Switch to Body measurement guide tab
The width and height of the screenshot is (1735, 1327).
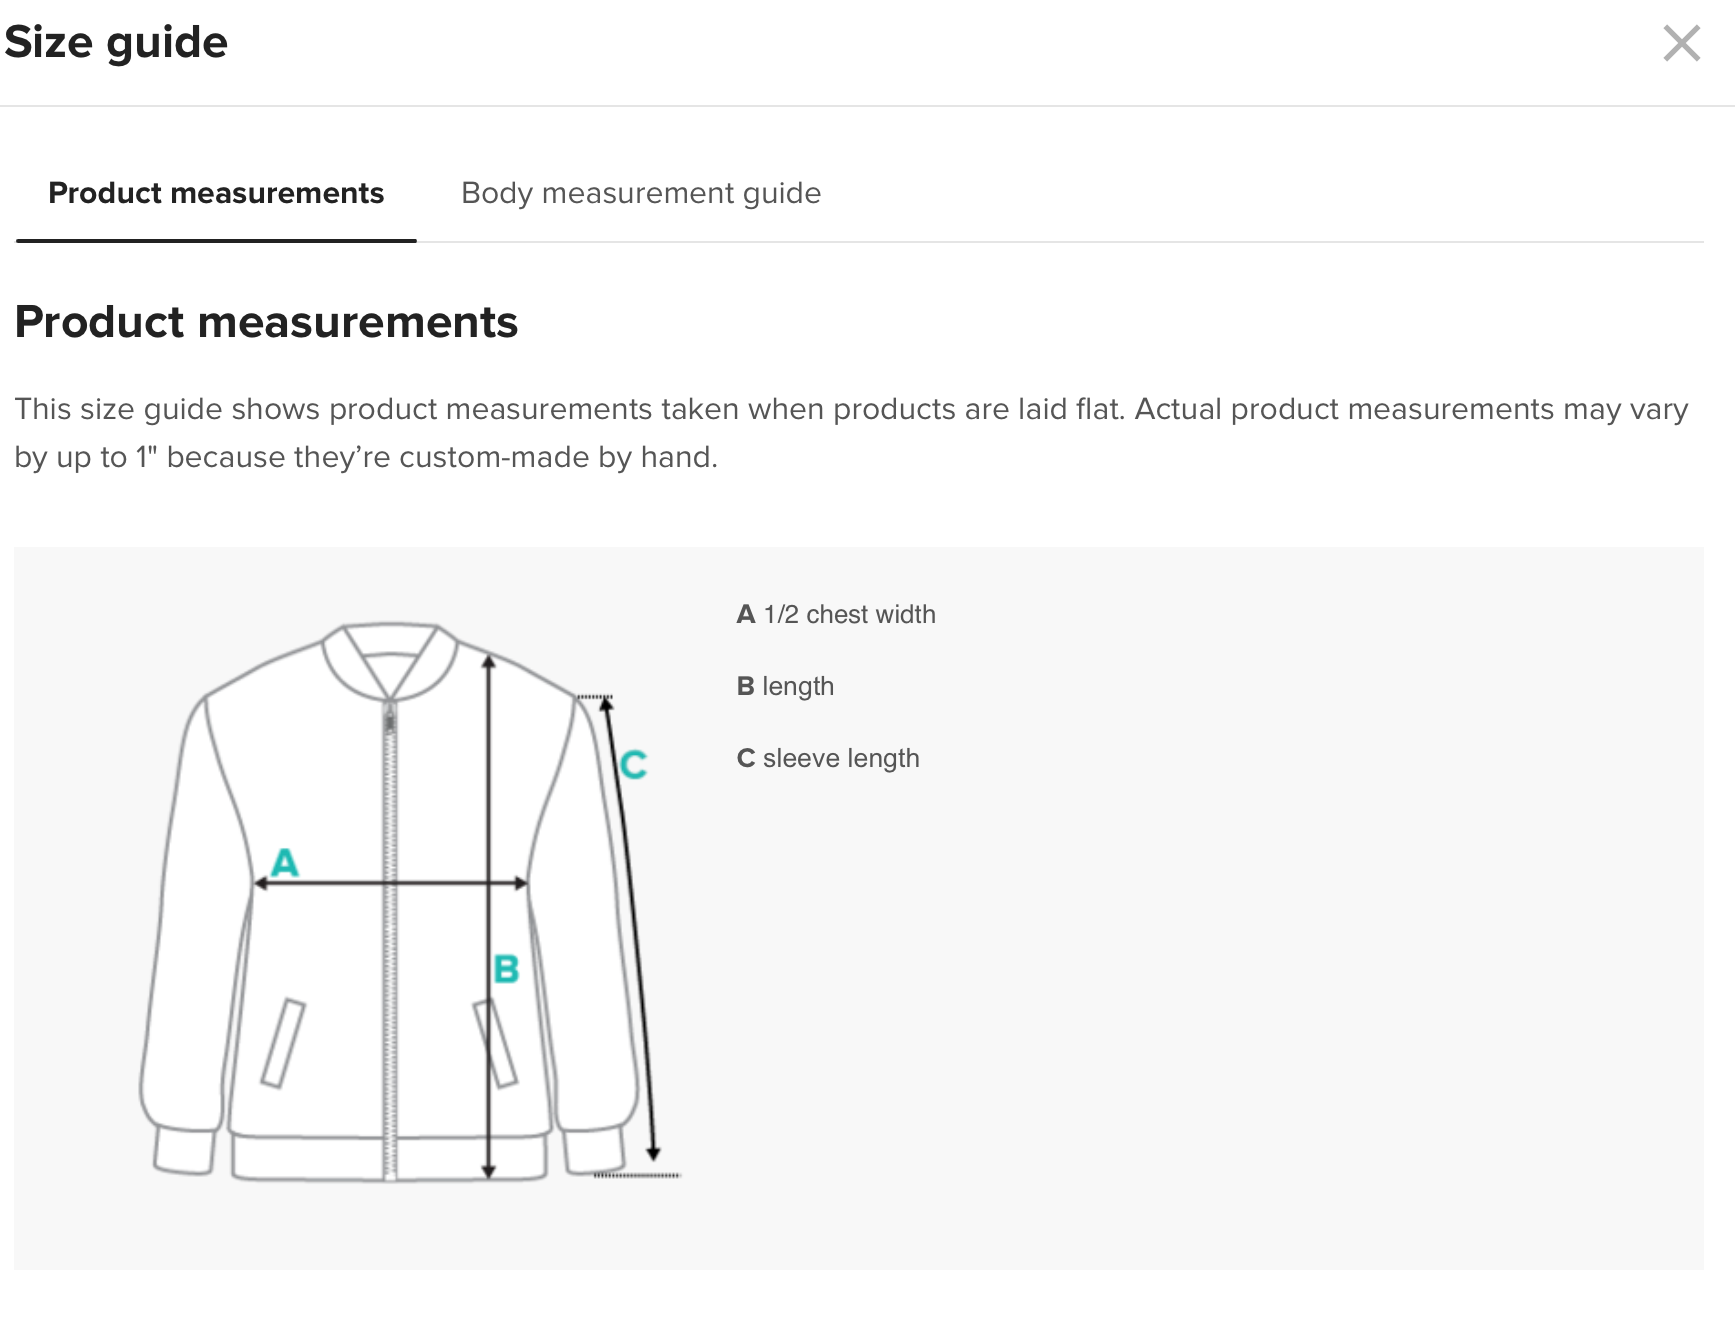point(640,193)
